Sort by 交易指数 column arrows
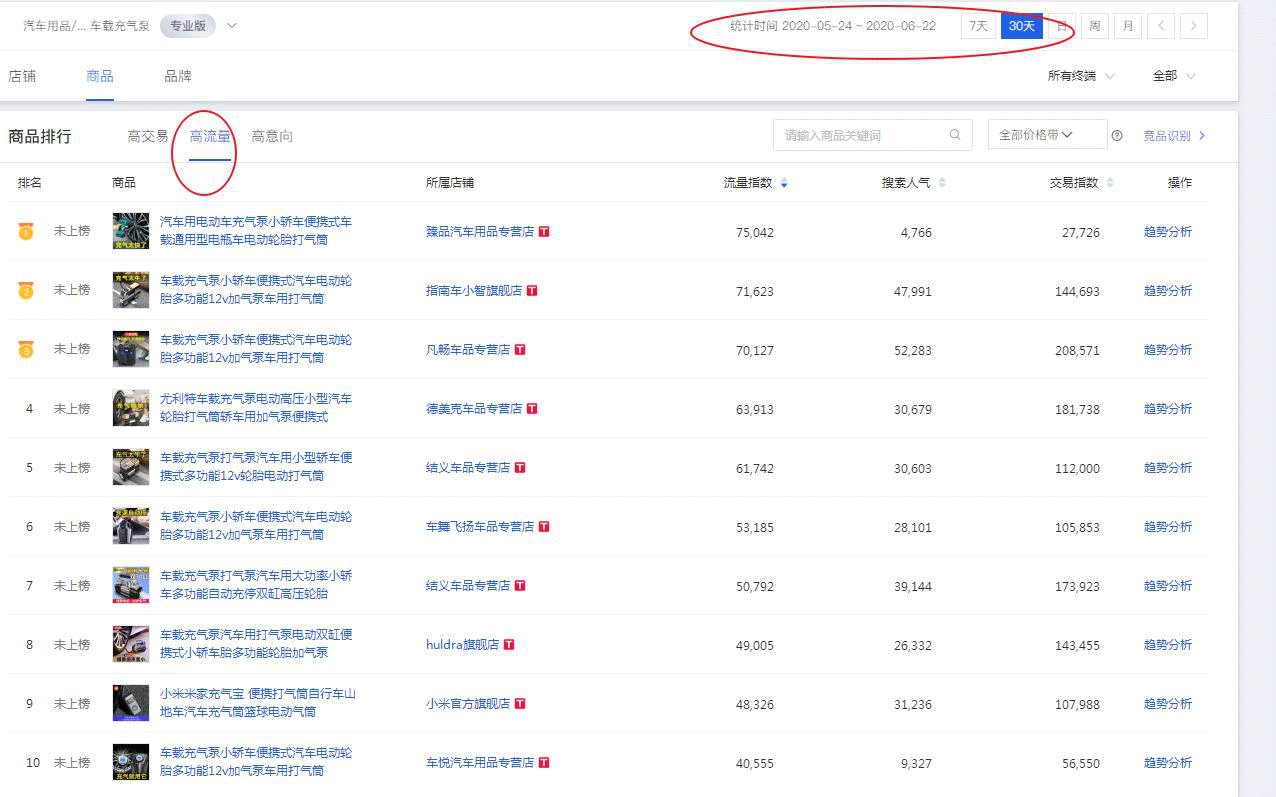 1110,183
